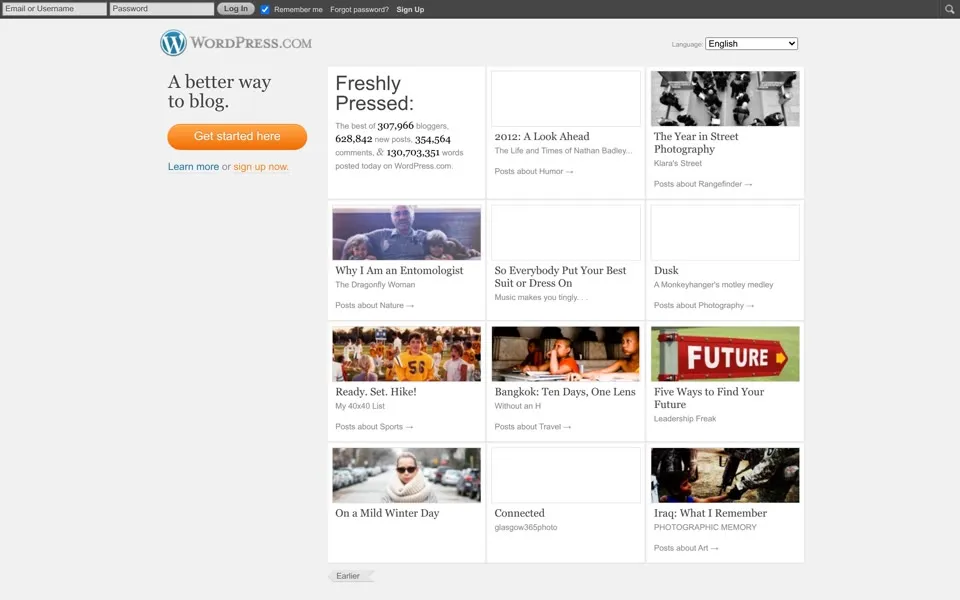Visit My 40x40 List blog
960x600 pixels.
pos(360,406)
